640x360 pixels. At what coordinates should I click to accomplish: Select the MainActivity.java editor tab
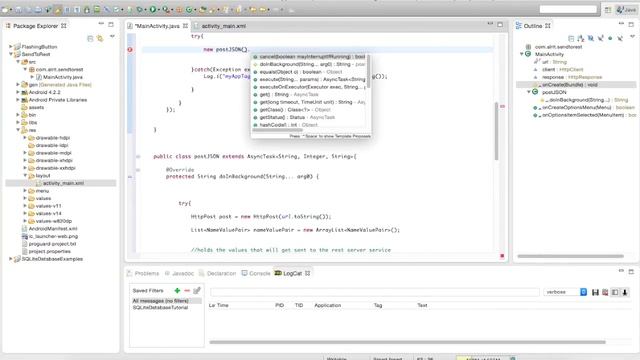click(x=157, y=26)
